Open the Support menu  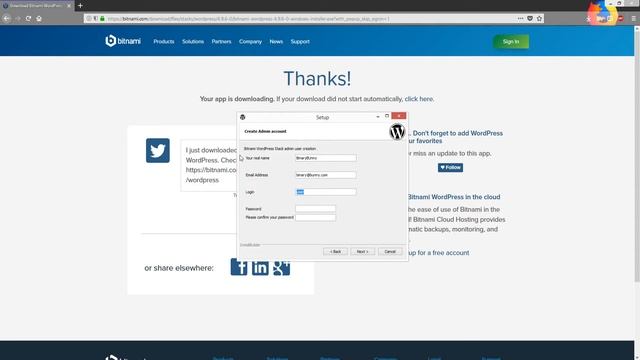point(300,41)
